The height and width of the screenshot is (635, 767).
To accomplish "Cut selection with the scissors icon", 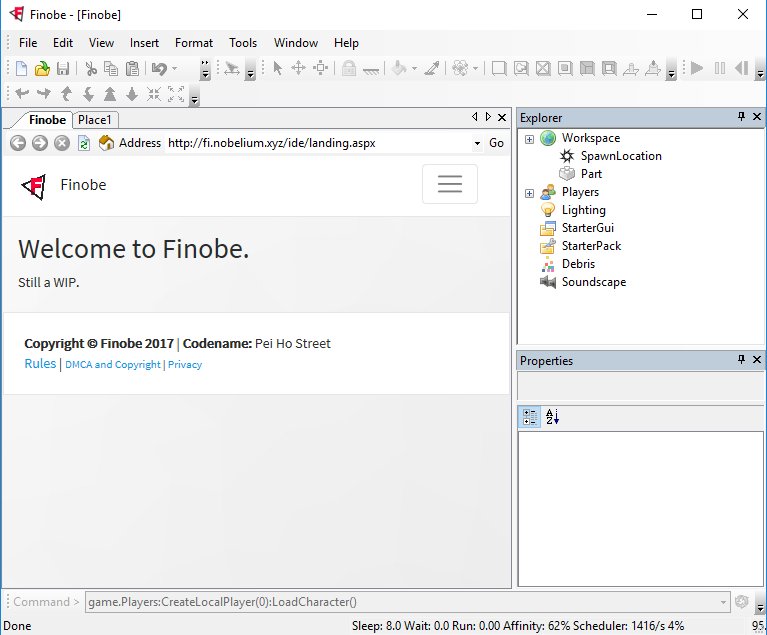I will click(x=90, y=68).
